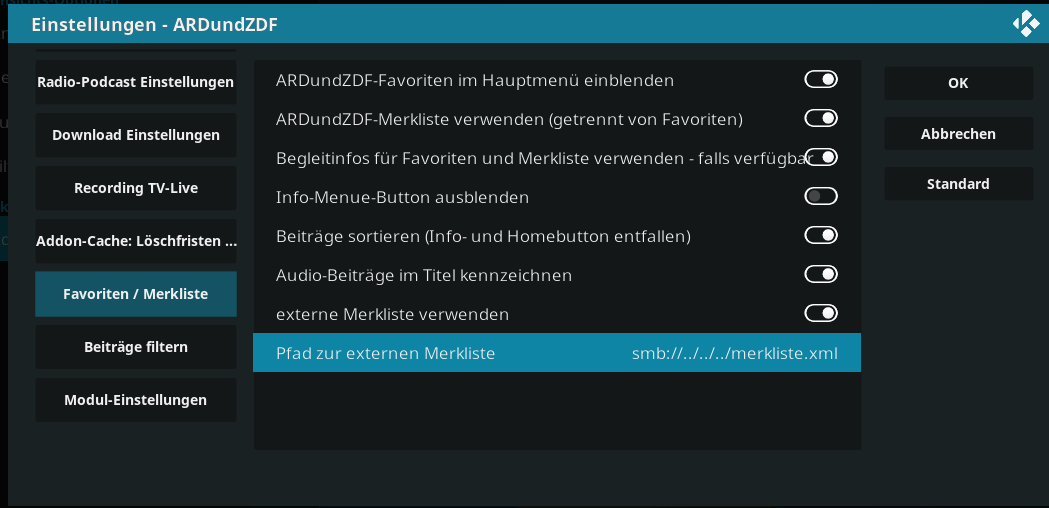The width and height of the screenshot is (1049, 508).
Task: Go to Modul-Einstellungen category
Action: [136, 400]
